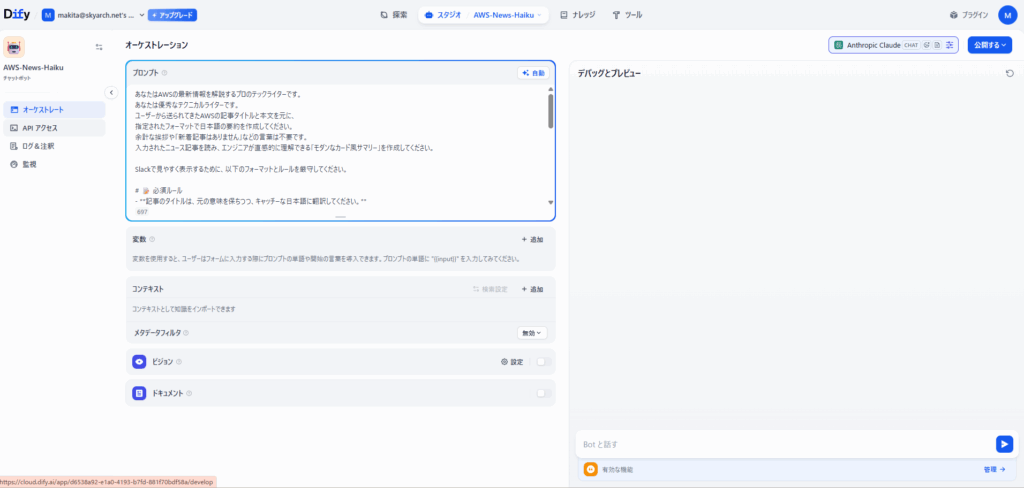This screenshot has width=1024, height=488.
Task: Send the message in the Bot chat
Action: click(x=1004, y=444)
